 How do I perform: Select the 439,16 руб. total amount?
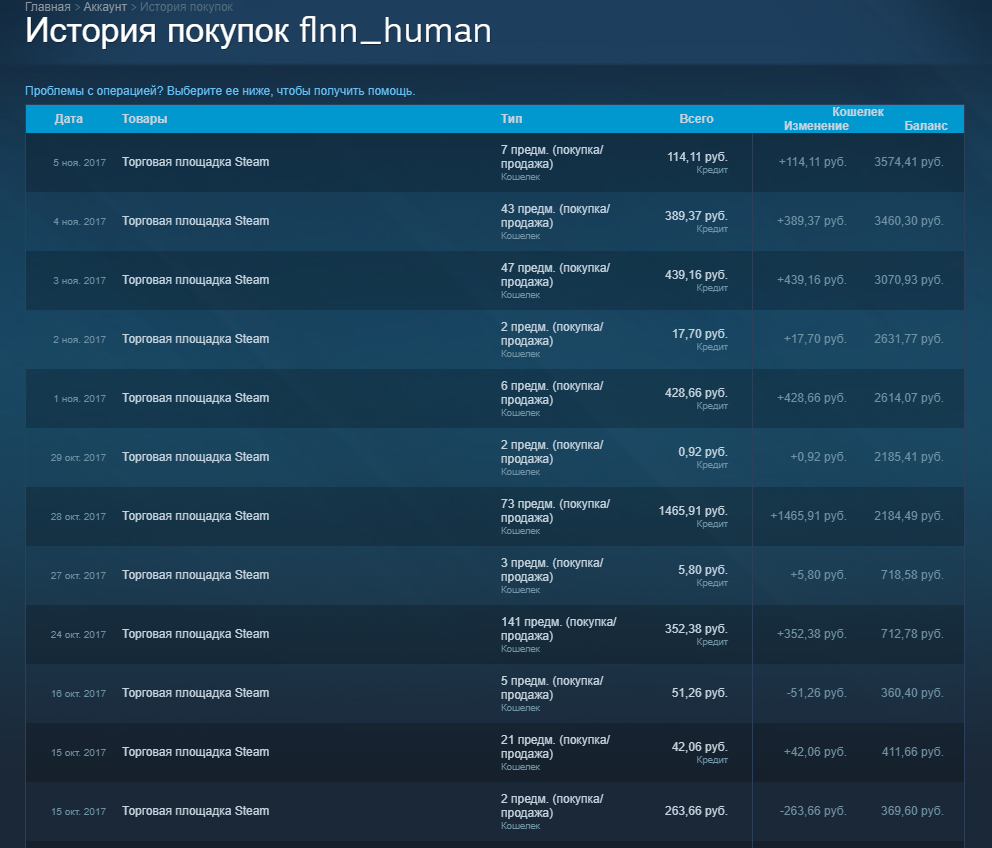(x=696, y=275)
